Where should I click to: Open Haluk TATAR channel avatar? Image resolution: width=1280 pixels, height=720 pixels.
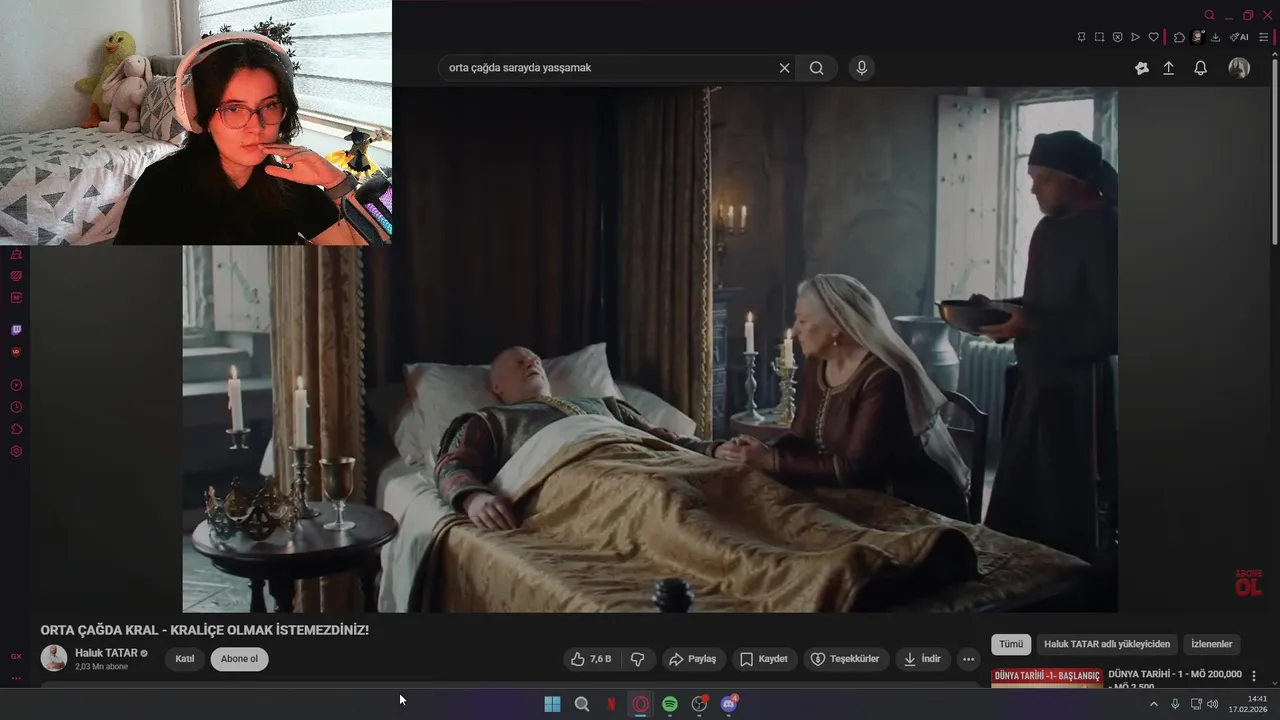click(x=54, y=659)
